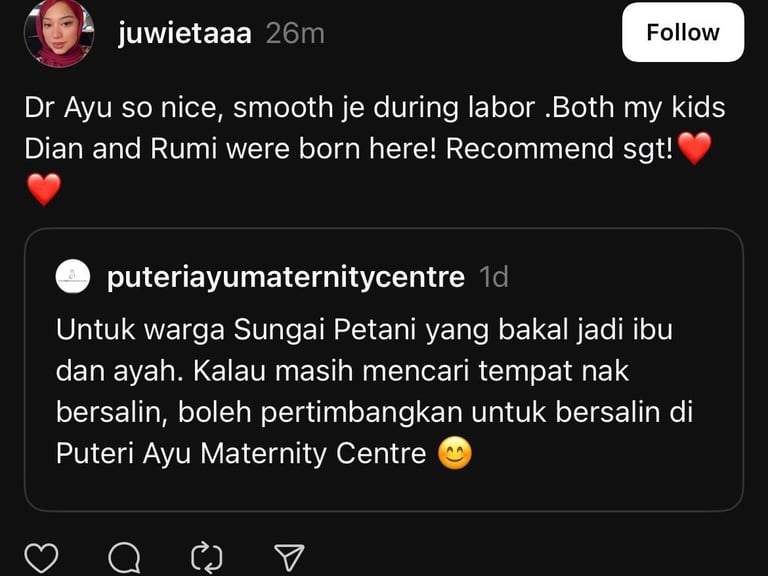Screen dimensions: 768x576
Task: Open juwietaaa's profile picture
Action: tap(59, 33)
